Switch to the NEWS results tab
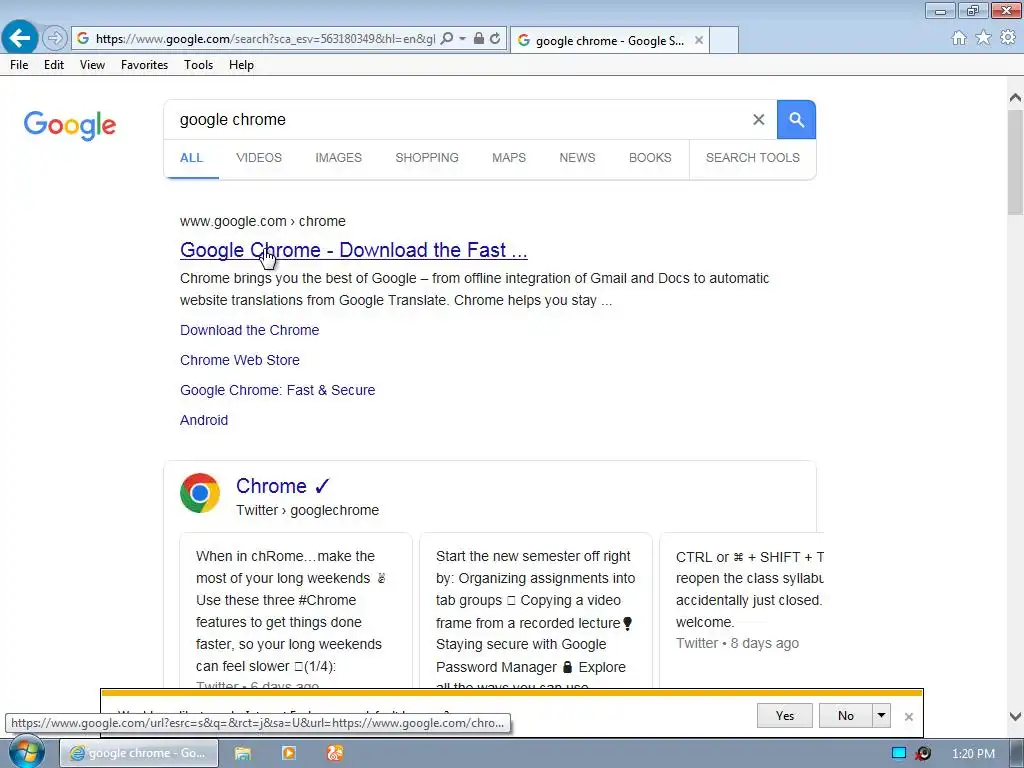 coord(577,158)
